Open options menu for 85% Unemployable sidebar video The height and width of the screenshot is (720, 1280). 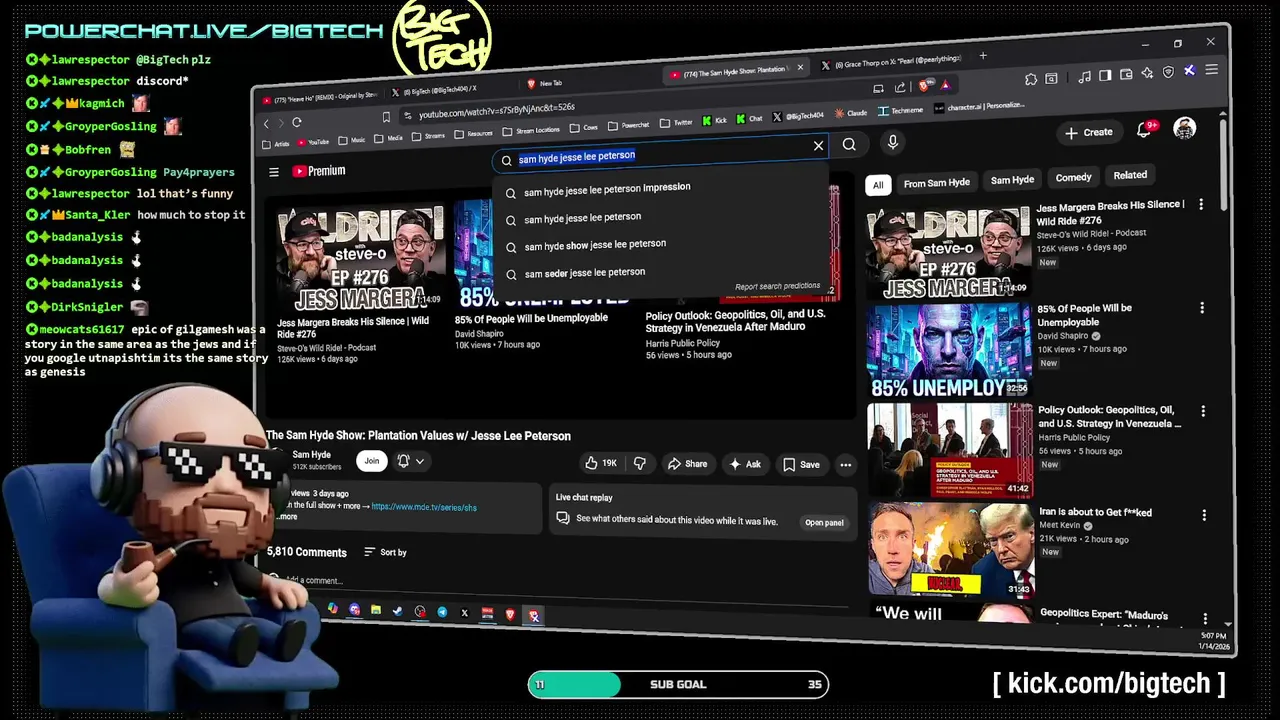point(1202,308)
